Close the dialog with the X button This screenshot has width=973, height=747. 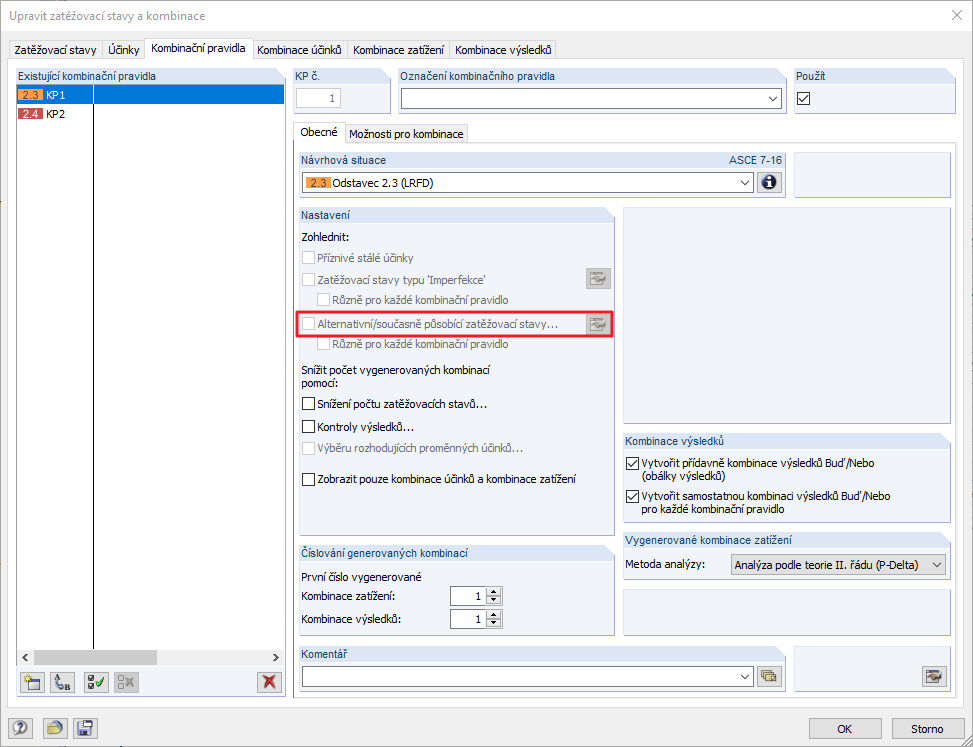[x=957, y=16]
